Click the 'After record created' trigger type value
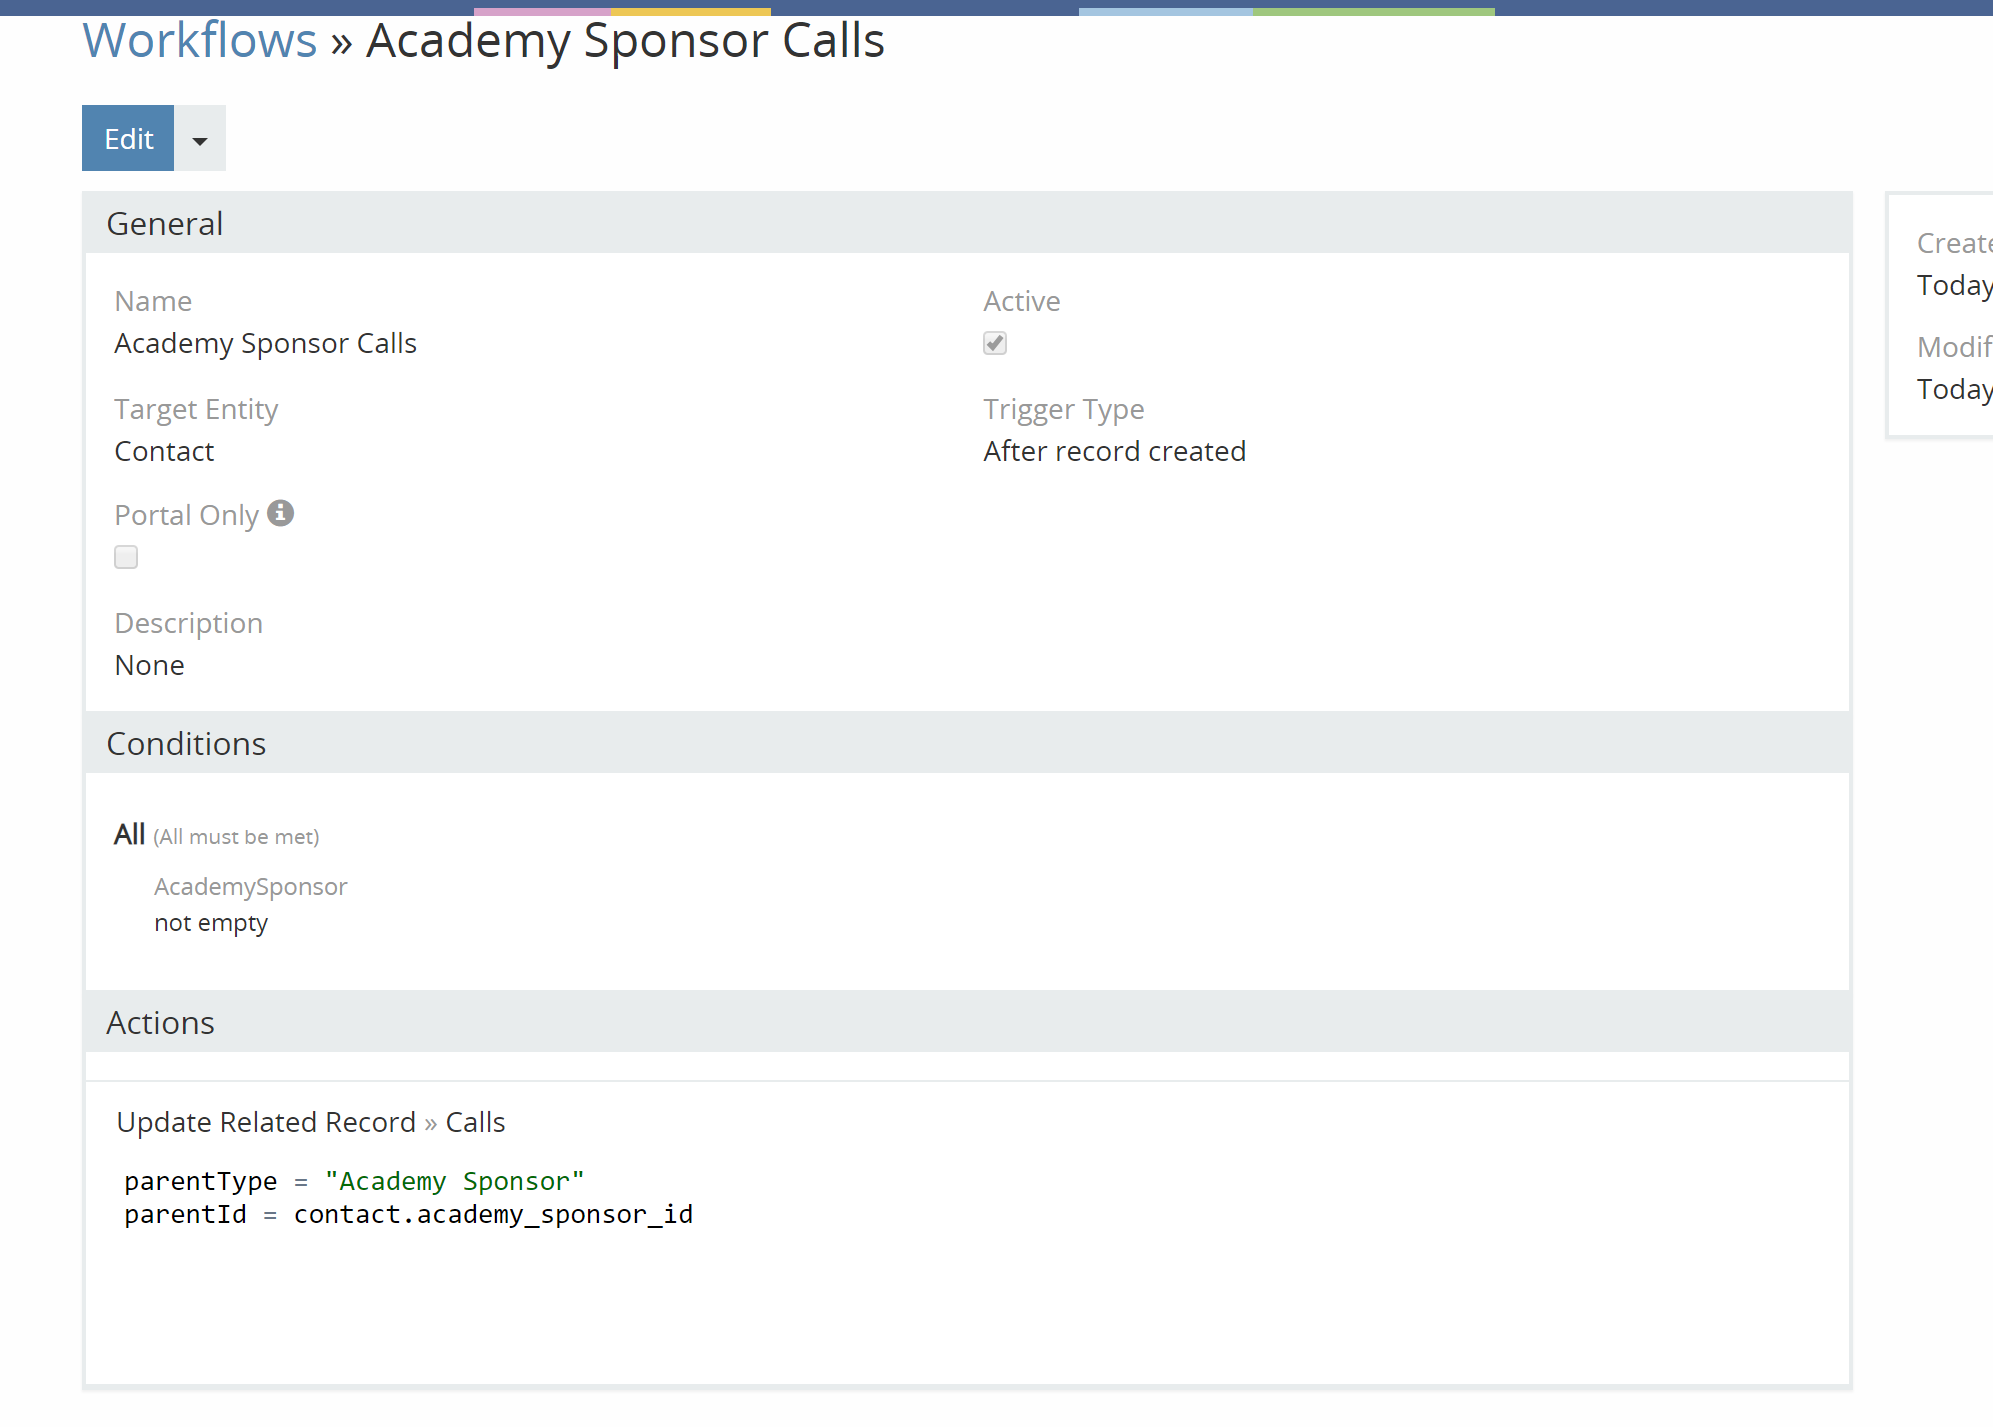1993x1427 pixels. 1114,451
